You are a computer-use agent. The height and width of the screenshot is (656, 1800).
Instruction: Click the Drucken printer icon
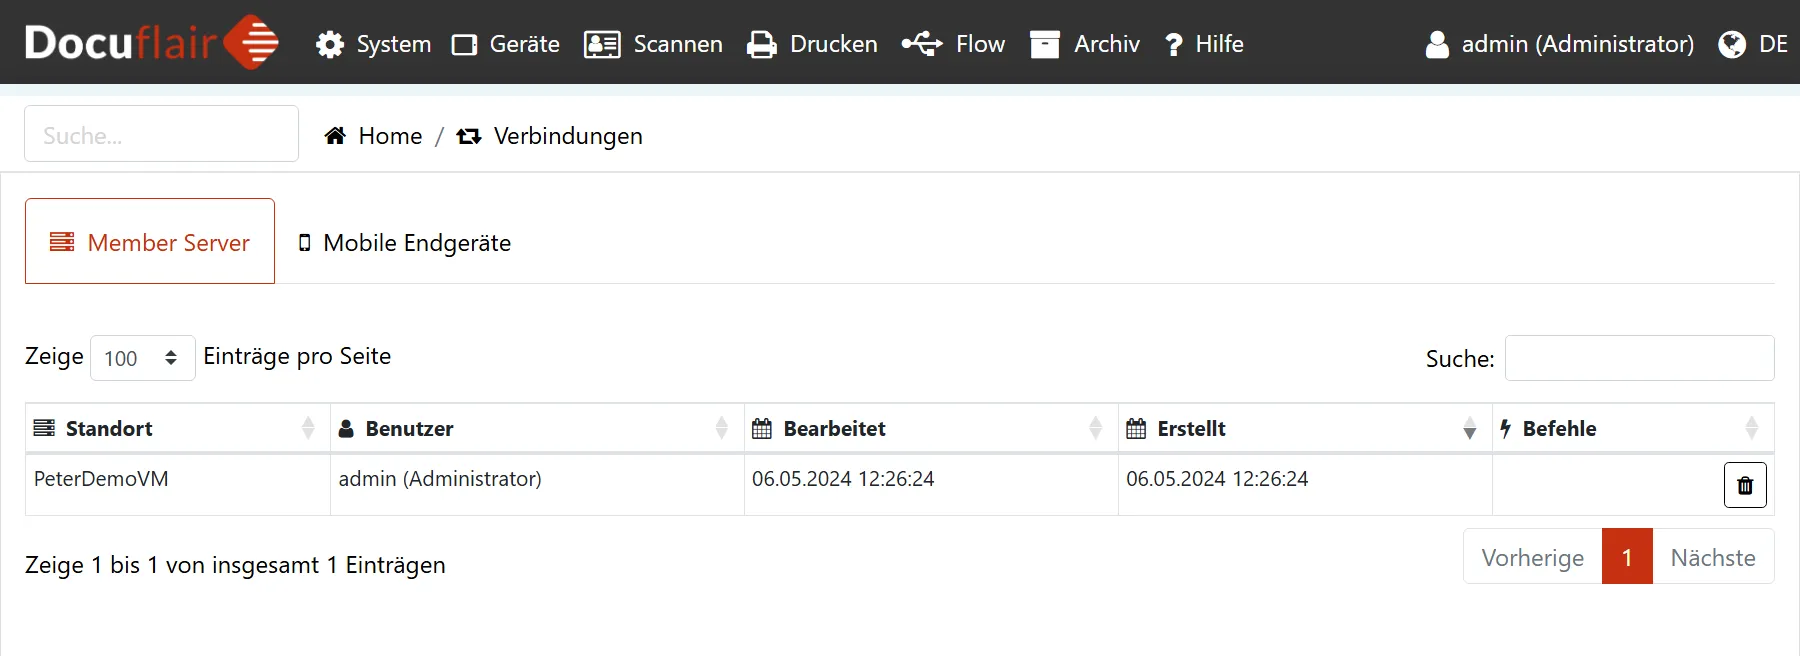coord(762,44)
